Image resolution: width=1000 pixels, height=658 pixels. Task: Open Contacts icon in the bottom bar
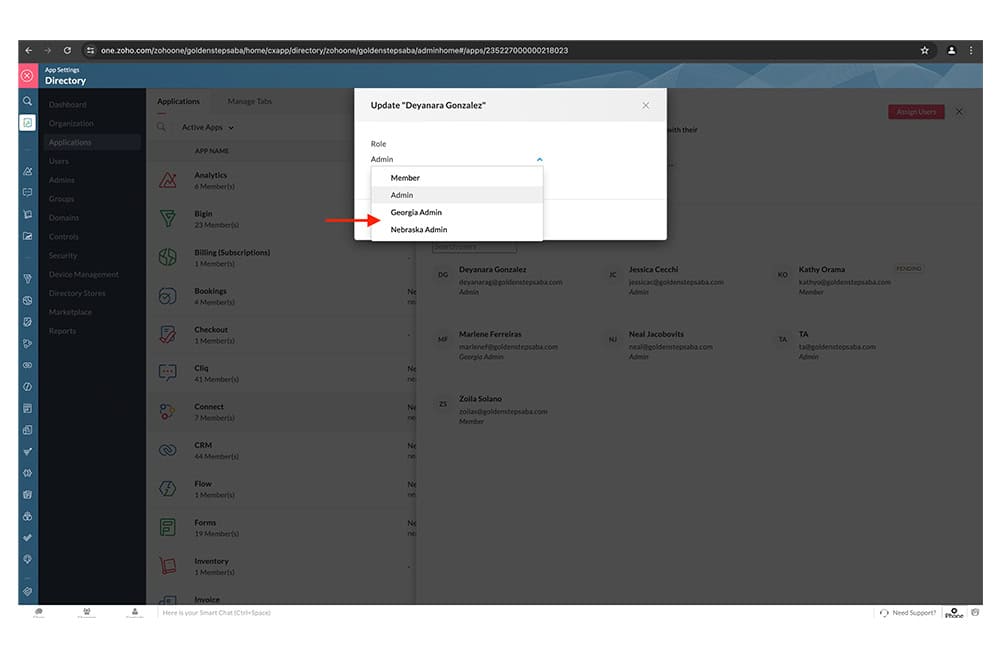click(135, 612)
